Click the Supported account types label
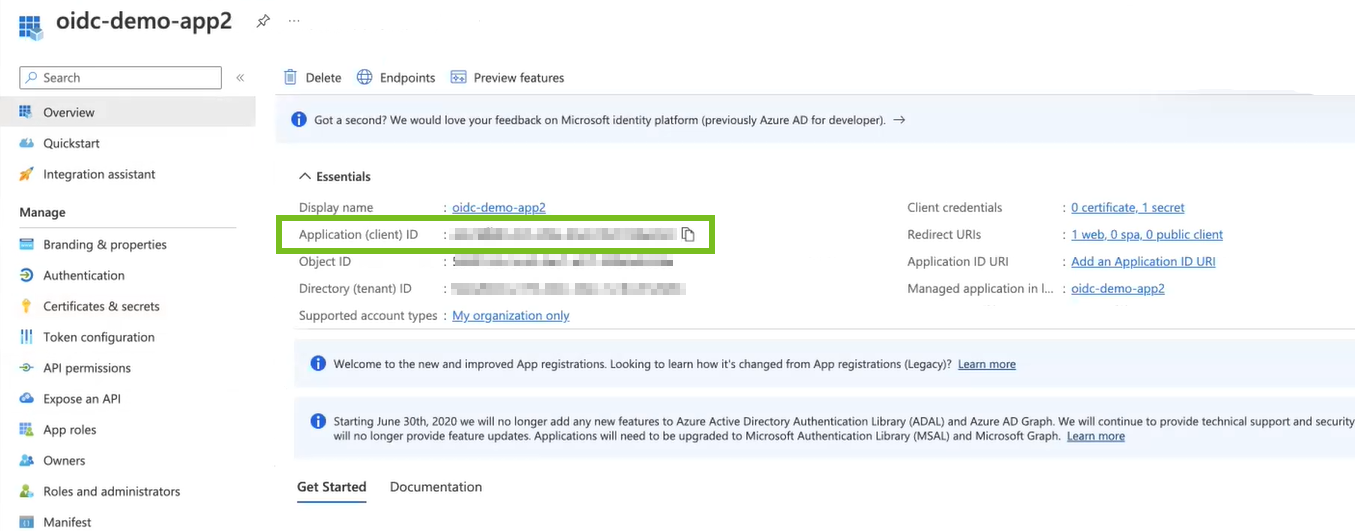 coord(368,315)
